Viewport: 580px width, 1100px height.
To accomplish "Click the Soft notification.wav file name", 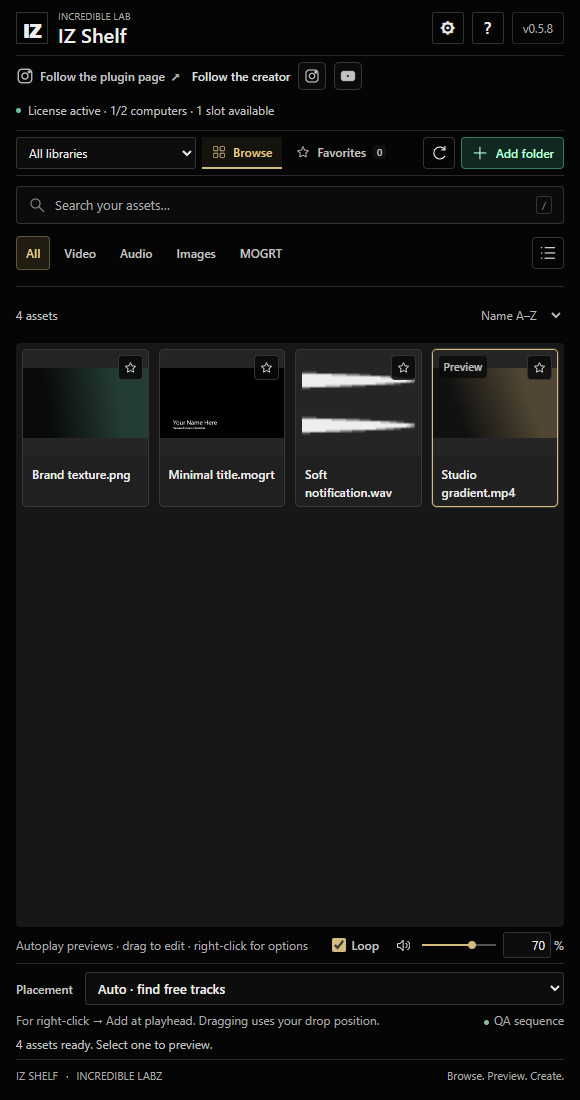I will (x=349, y=484).
